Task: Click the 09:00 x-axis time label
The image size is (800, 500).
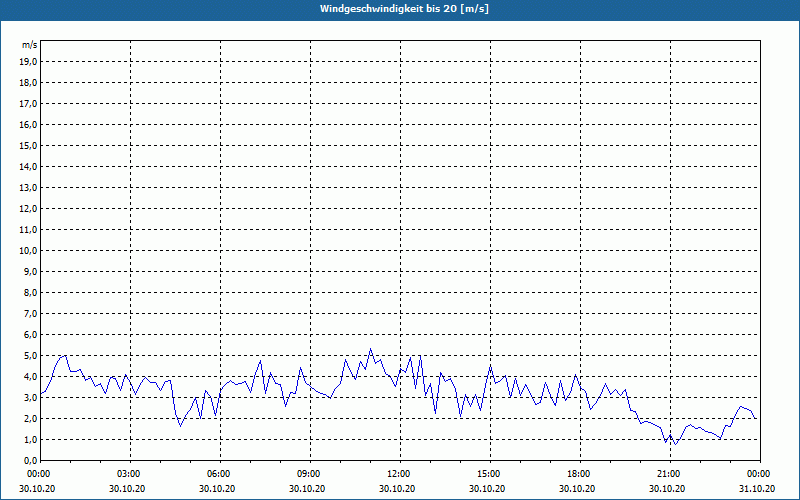Action: (x=309, y=474)
